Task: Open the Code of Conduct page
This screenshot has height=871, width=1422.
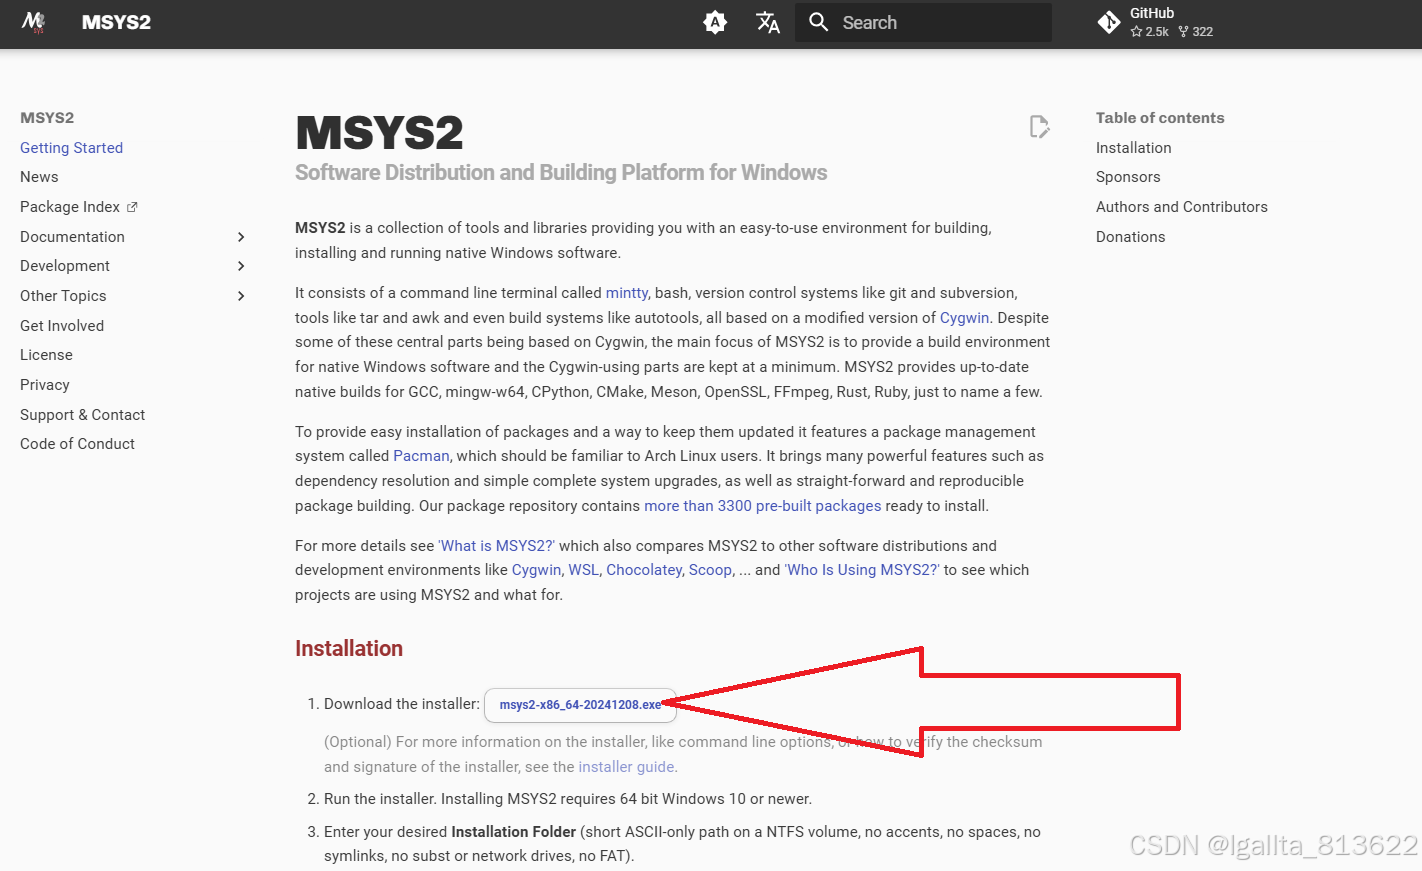Action: (x=77, y=444)
